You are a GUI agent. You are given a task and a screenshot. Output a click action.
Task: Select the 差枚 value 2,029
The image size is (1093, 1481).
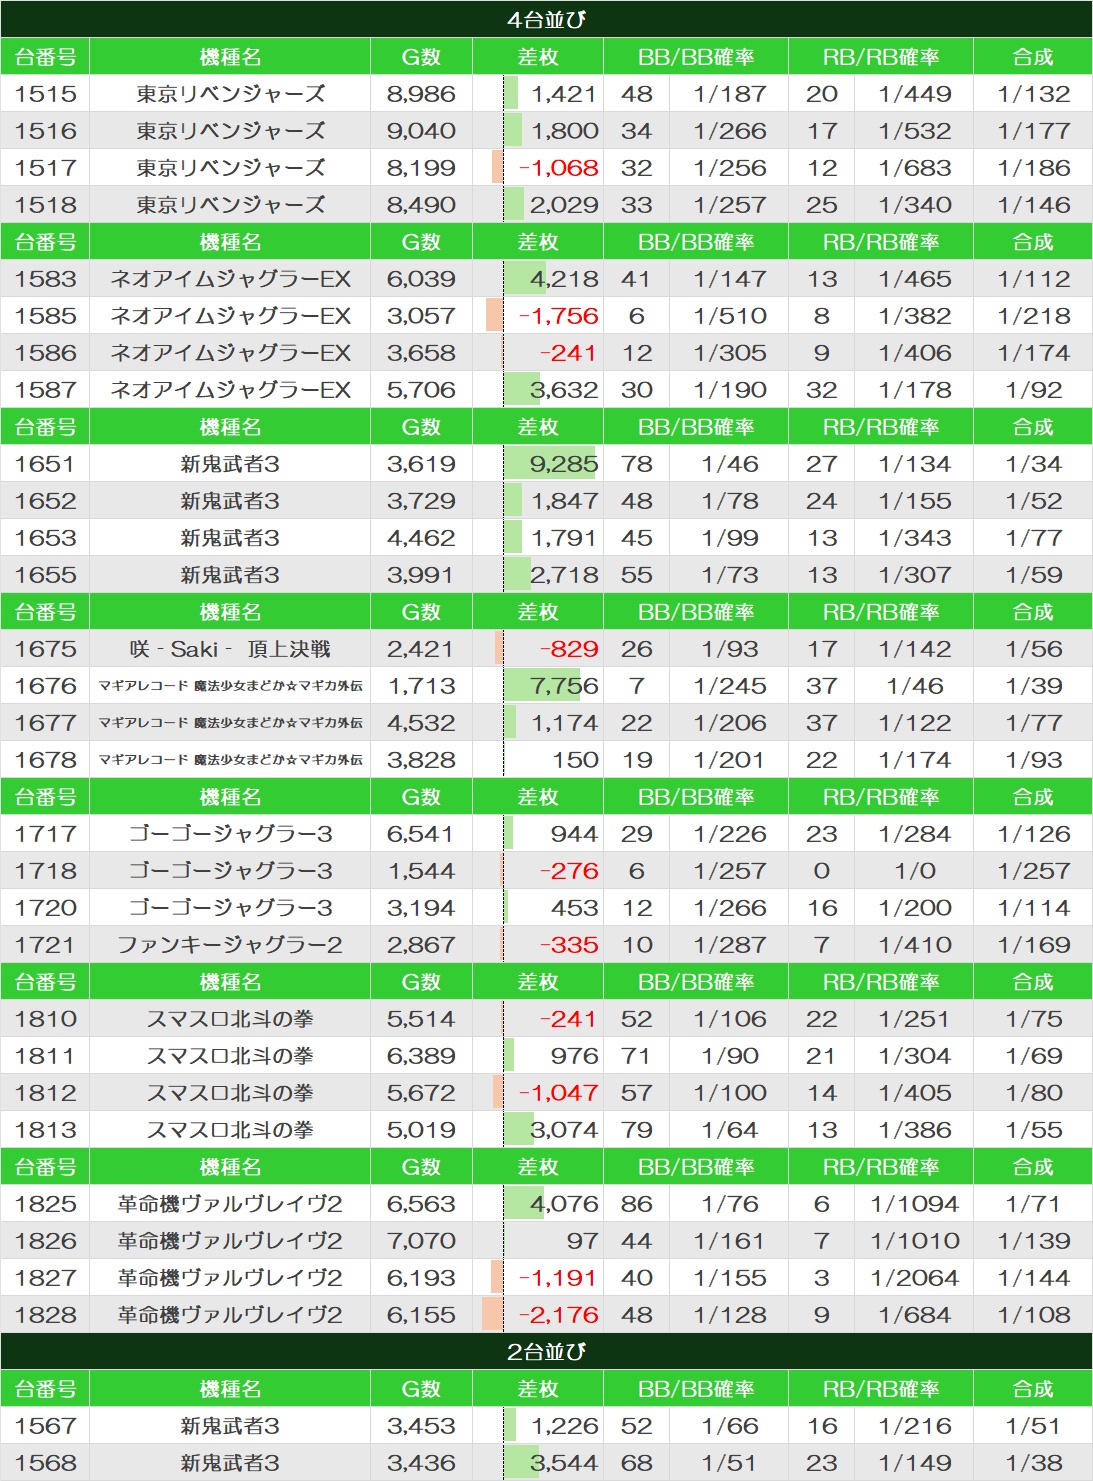[564, 205]
